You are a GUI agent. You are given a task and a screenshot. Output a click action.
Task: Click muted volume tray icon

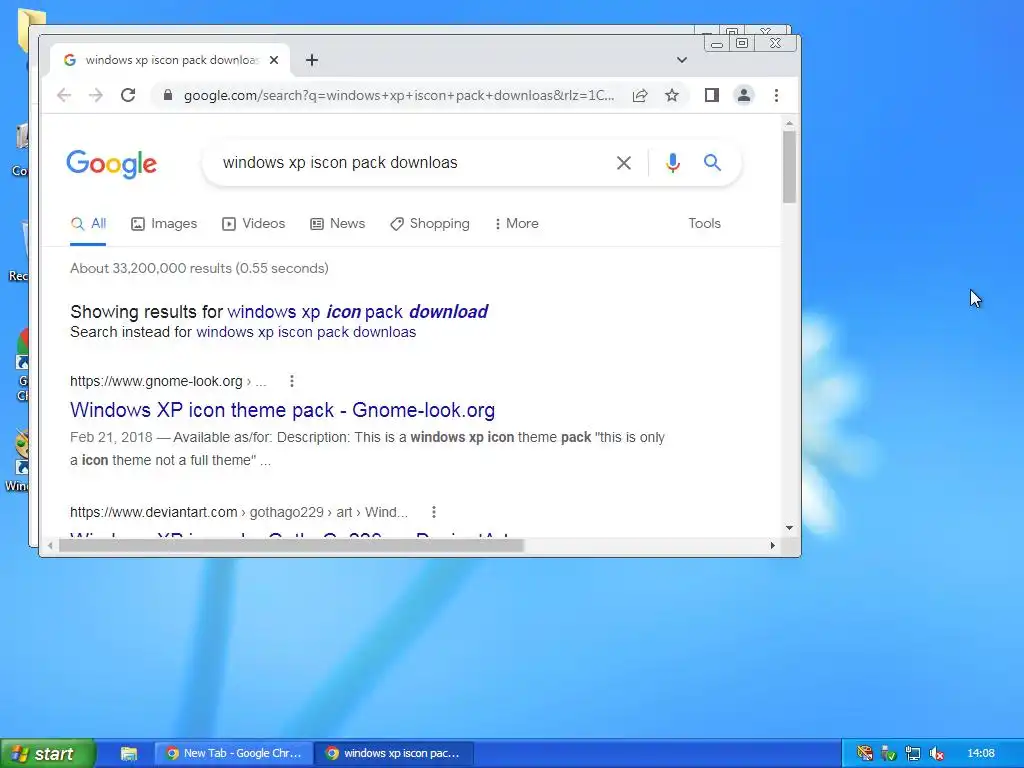(x=936, y=754)
